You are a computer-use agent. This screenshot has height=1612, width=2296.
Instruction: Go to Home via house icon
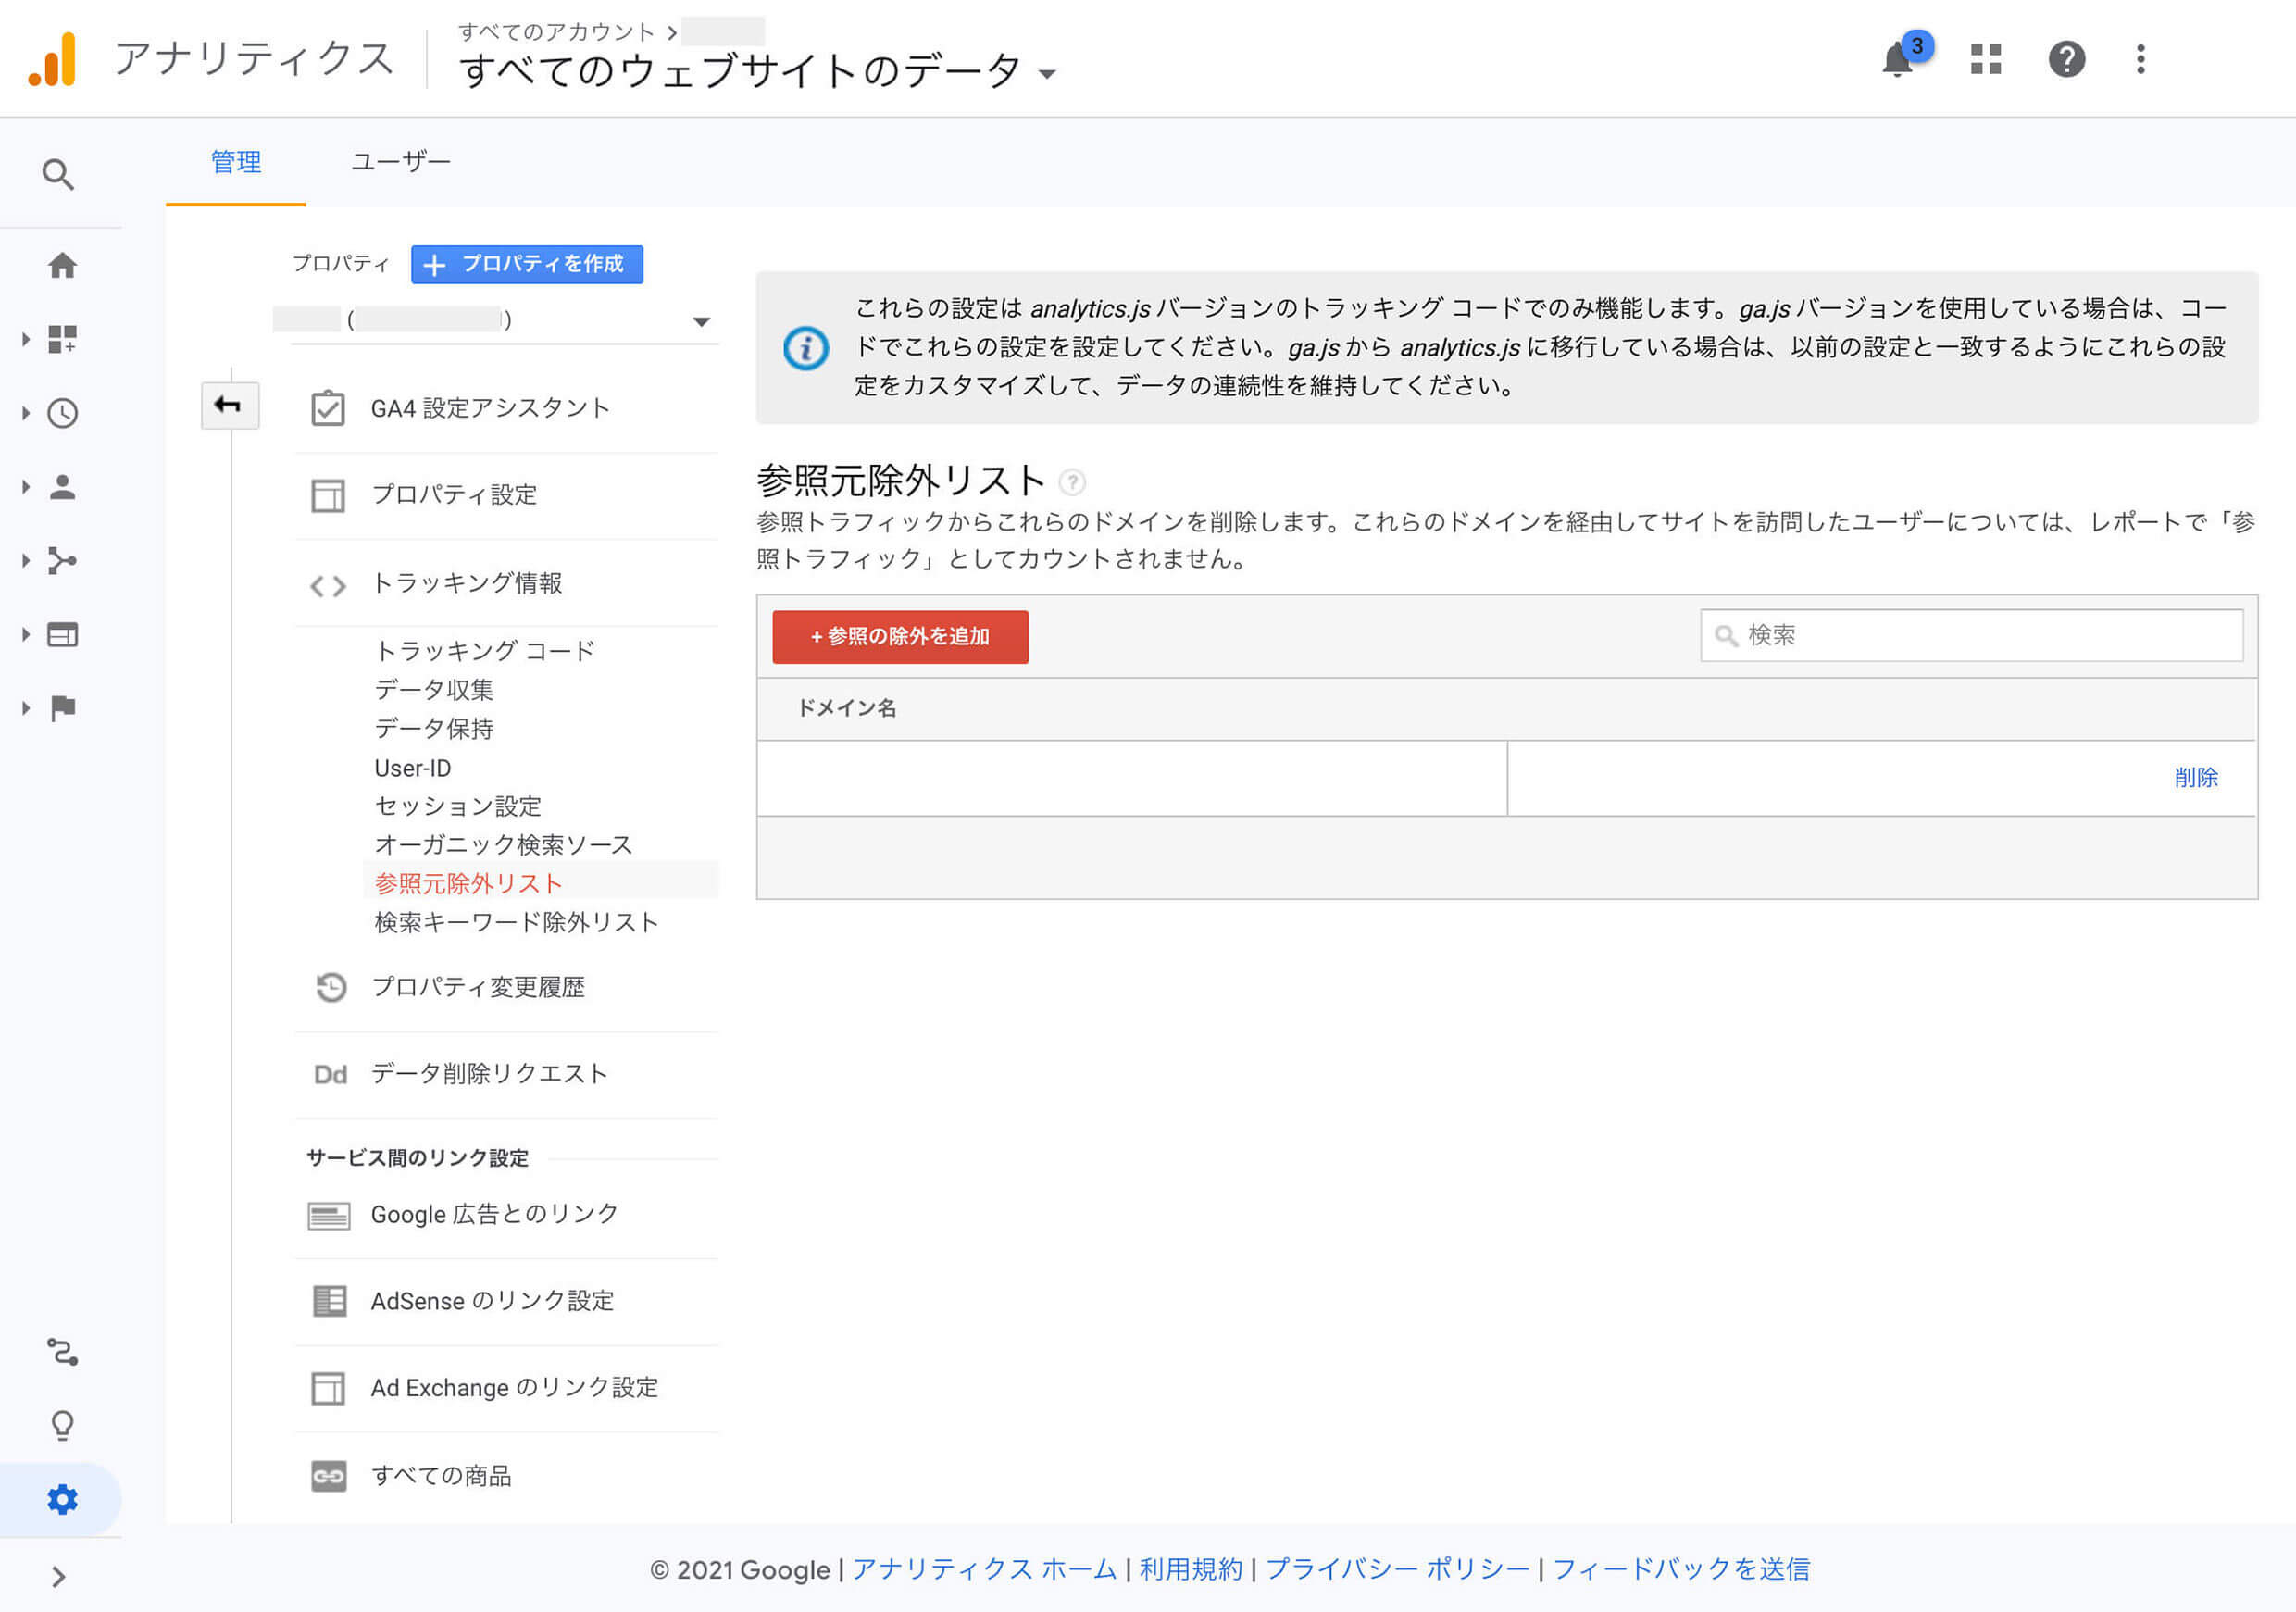click(62, 266)
